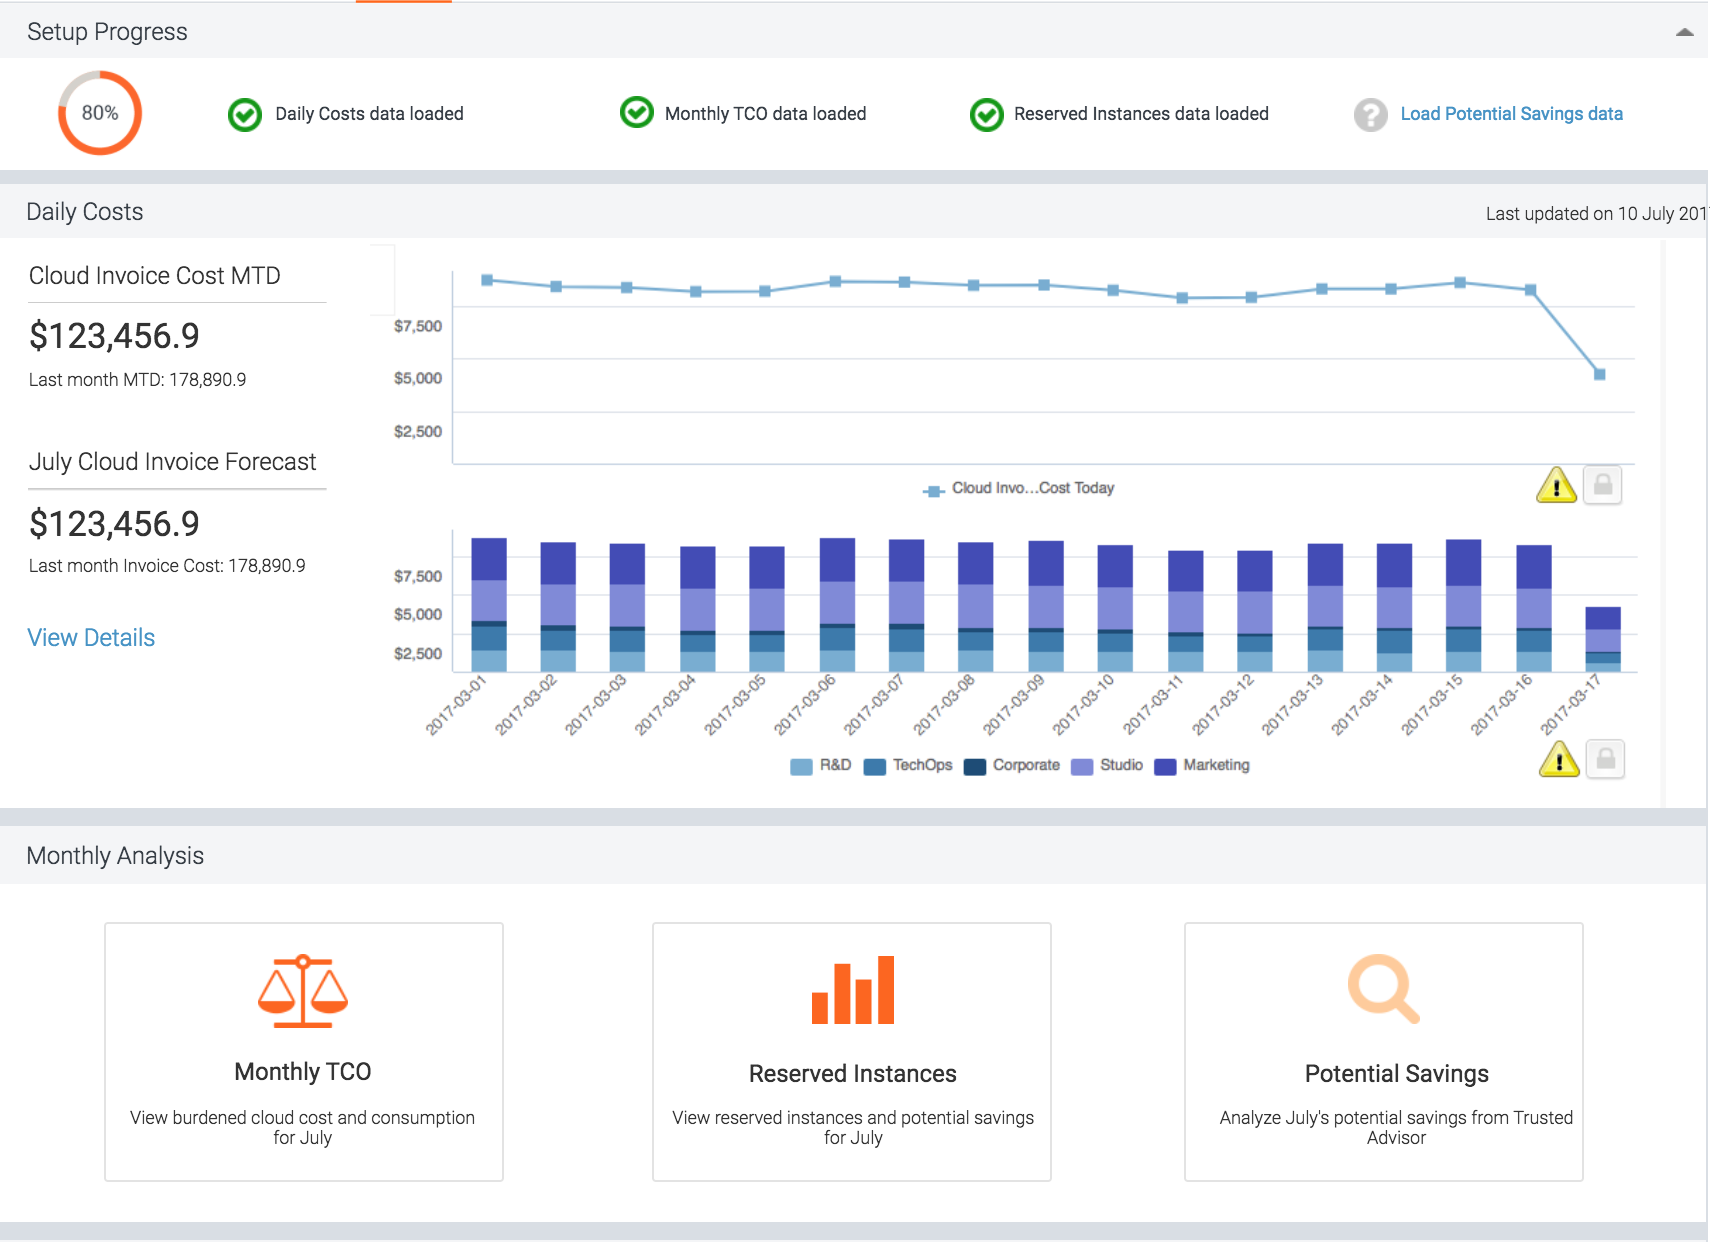Click the question mark help icon
The image size is (1710, 1242).
click(1371, 115)
